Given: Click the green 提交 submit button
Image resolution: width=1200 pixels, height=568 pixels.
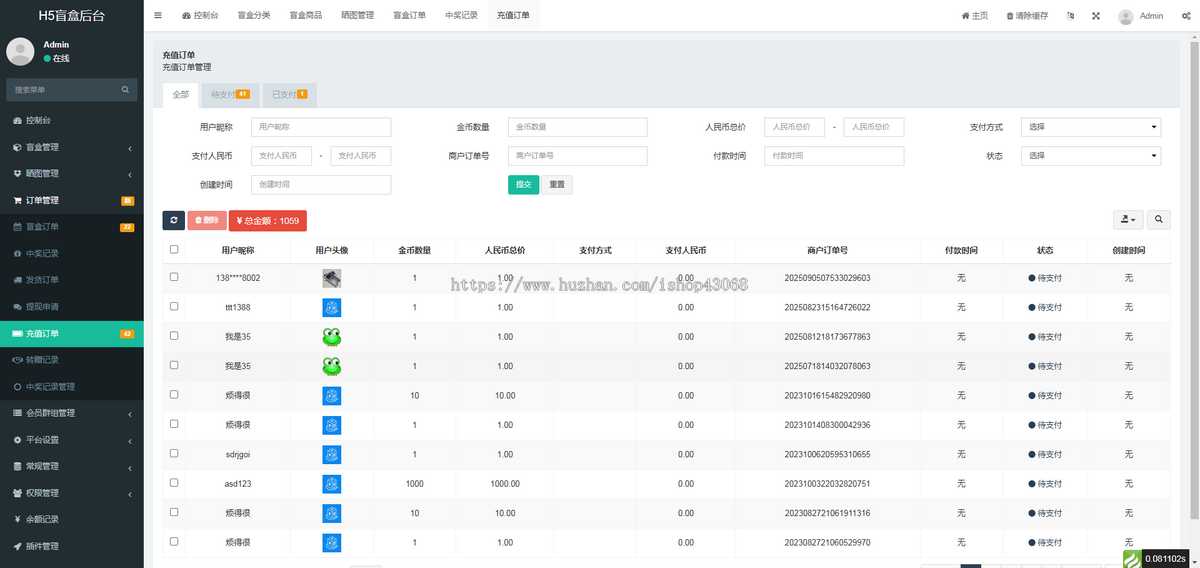Looking at the screenshot, I should tap(523, 185).
